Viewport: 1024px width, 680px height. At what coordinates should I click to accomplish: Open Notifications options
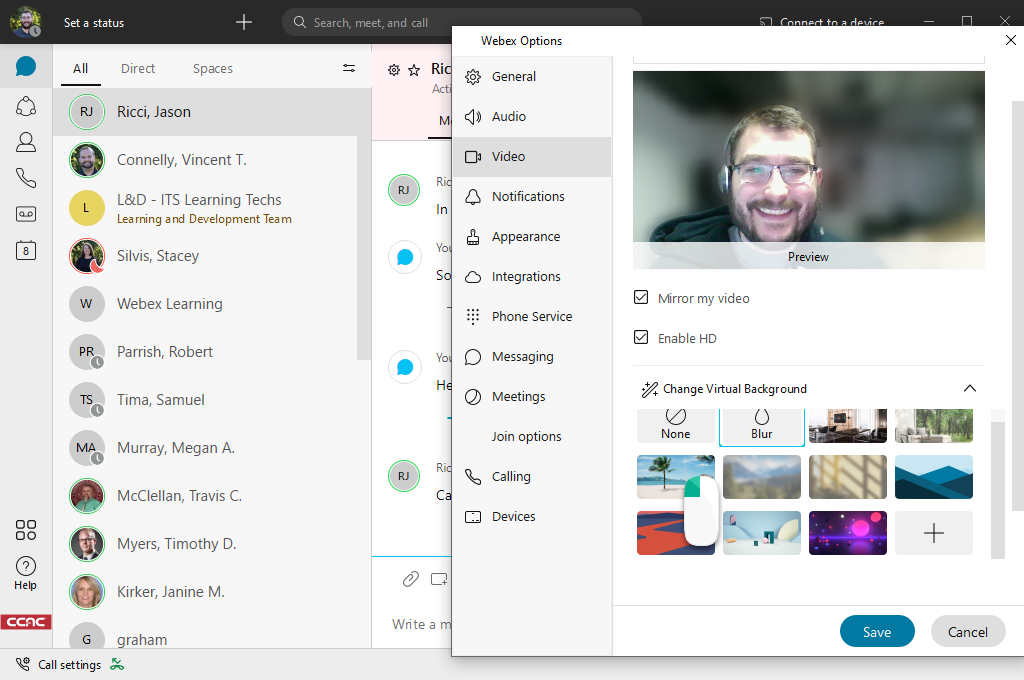click(532, 197)
